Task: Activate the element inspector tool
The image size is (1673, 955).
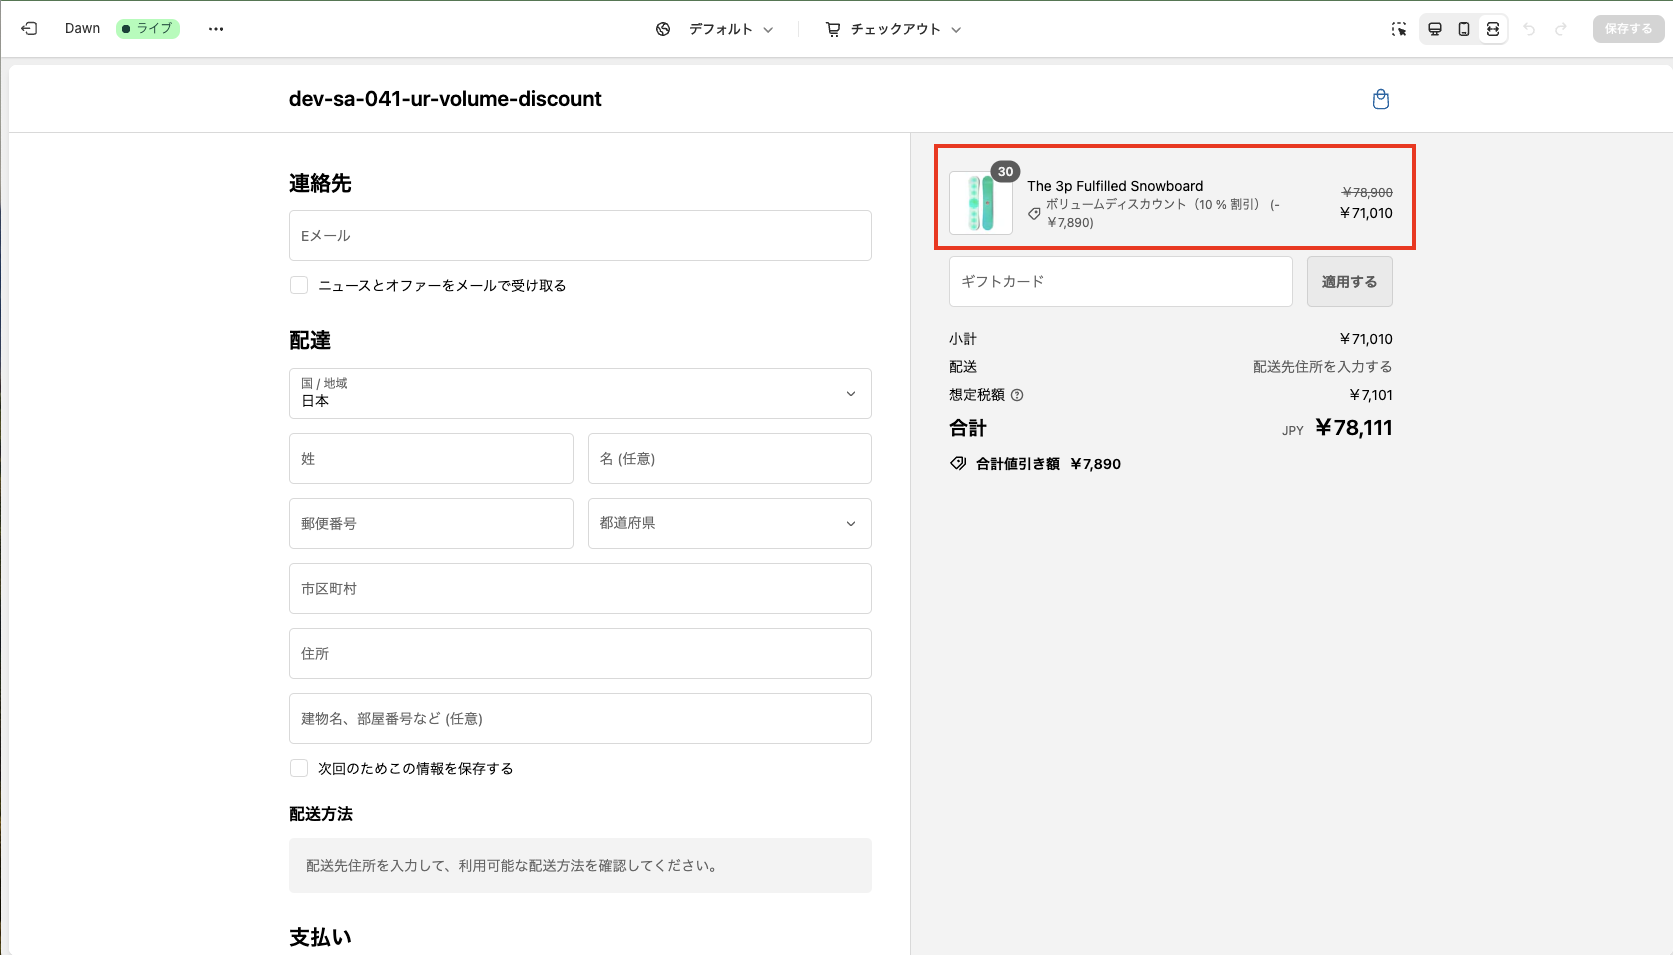Action: pos(1398,29)
